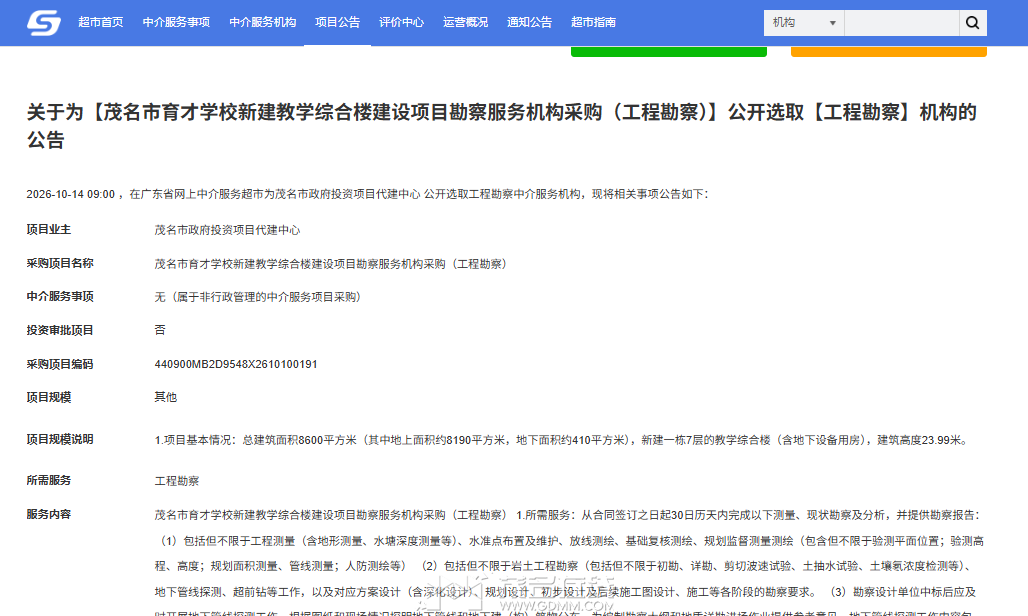Go to 超市首页 menu item
Viewport: 1028px width, 616px height.
click(100, 22)
